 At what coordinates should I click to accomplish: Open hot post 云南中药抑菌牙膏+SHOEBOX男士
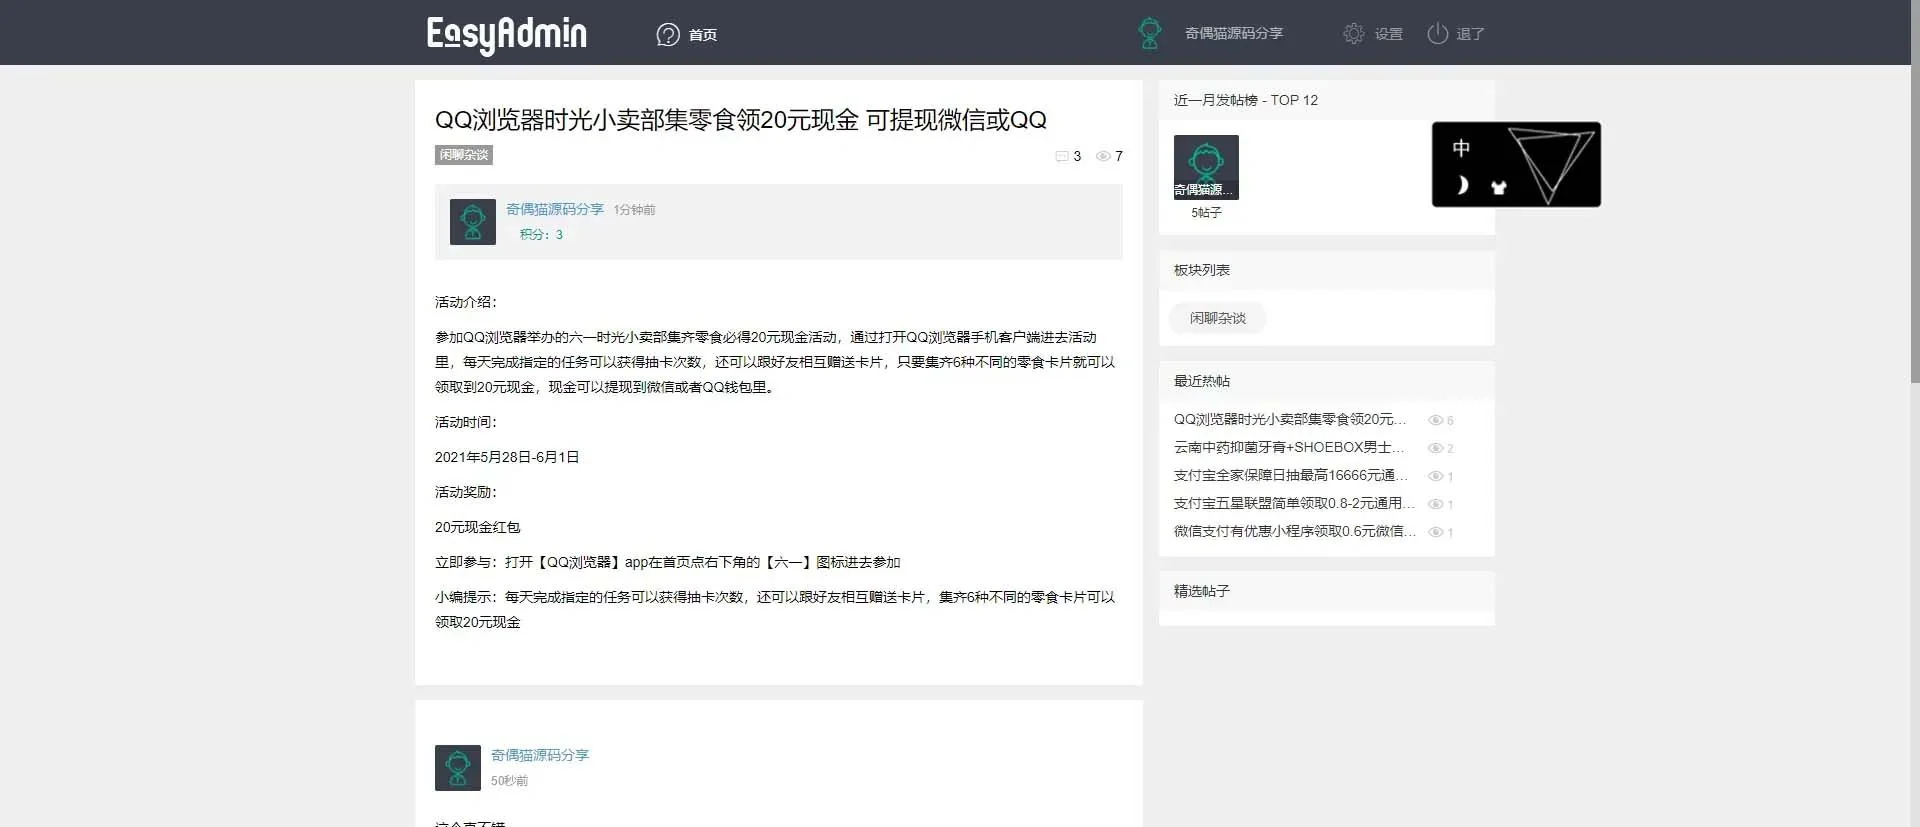(x=1288, y=447)
